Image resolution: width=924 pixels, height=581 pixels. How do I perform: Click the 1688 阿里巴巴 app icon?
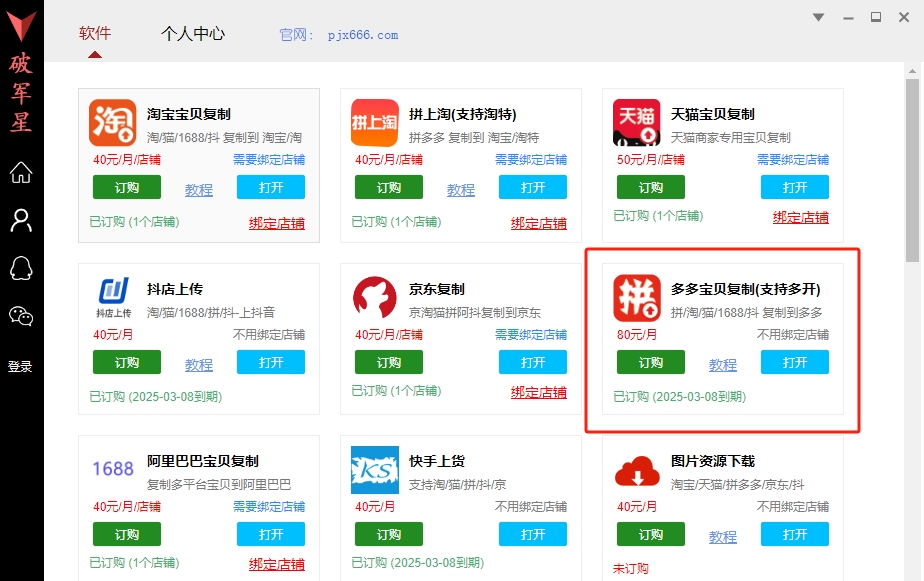pyautogui.click(x=113, y=469)
